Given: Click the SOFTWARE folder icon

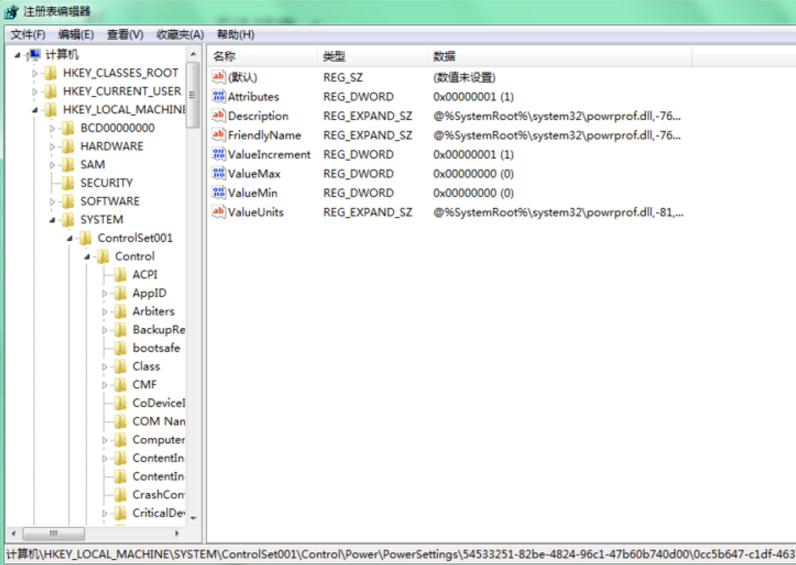Looking at the screenshot, I should [68, 201].
